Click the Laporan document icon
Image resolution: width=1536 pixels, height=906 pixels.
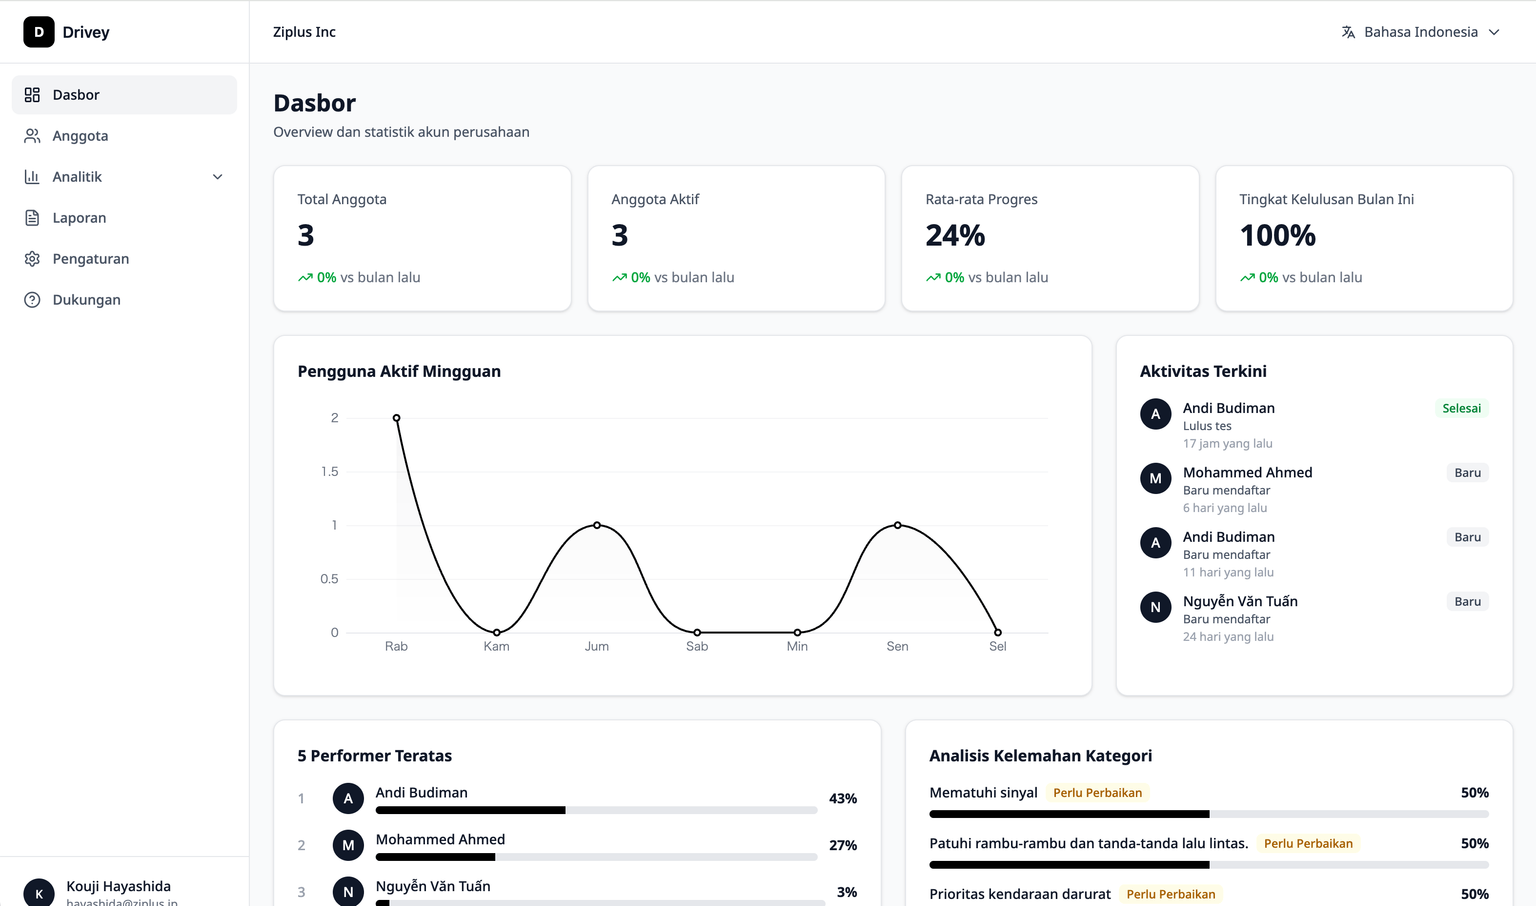coord(32,218)
